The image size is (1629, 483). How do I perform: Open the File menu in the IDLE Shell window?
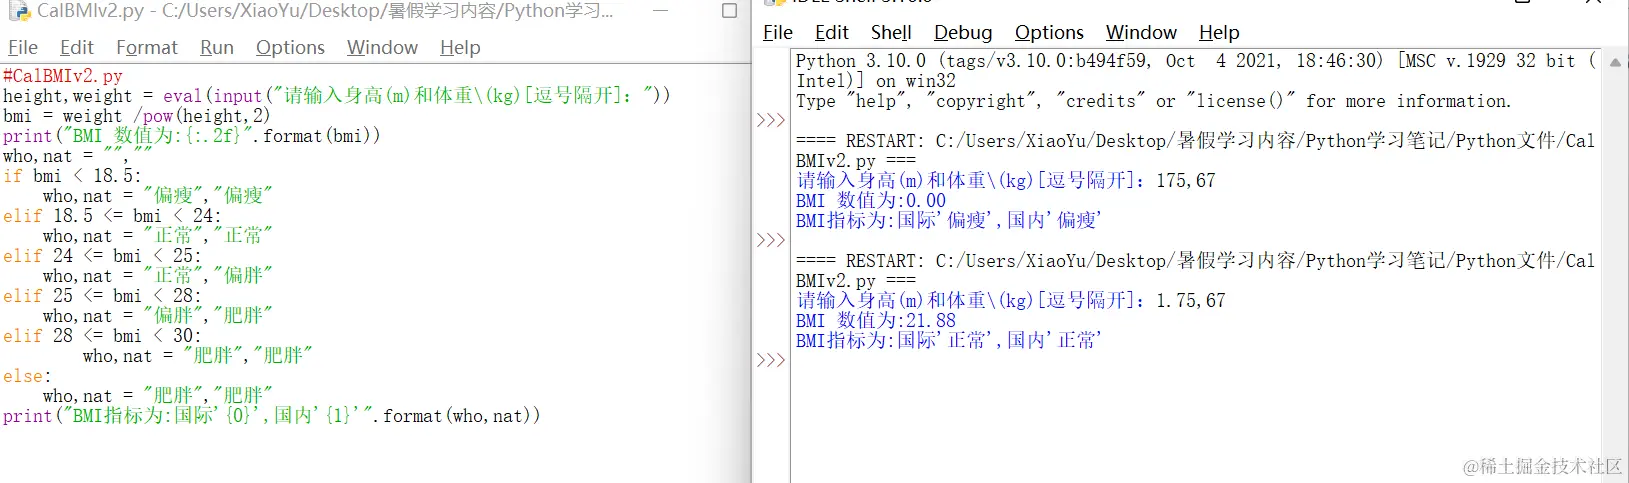tap(778, 32)
